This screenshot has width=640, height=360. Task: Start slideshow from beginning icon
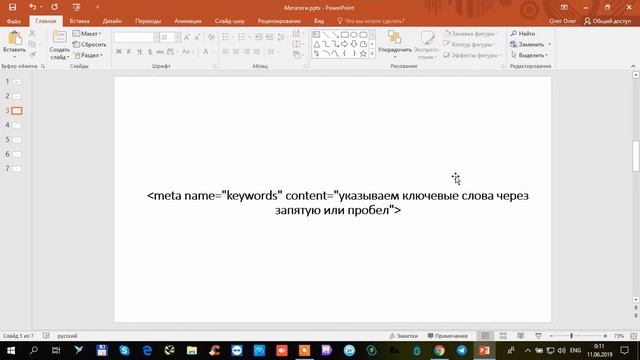coord(76,7)
